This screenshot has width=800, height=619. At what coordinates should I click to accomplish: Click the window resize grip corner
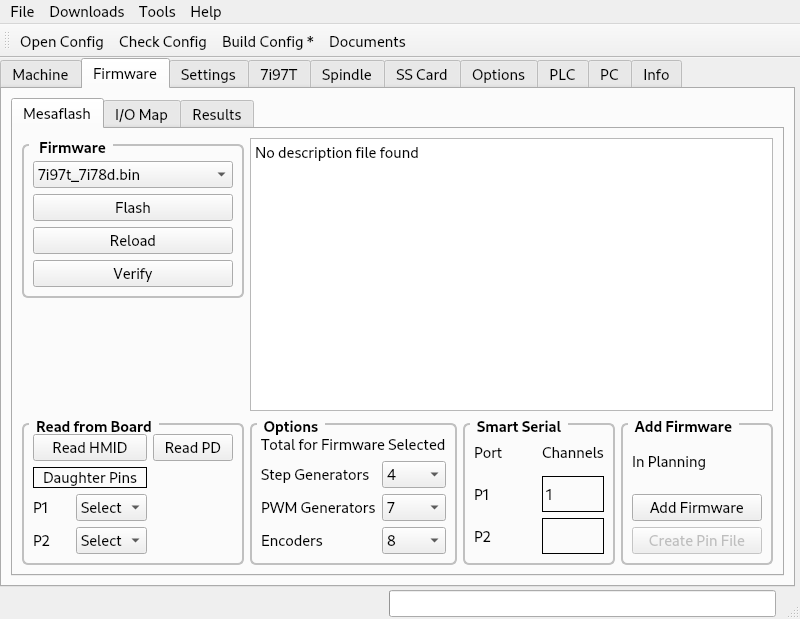point(794,612)
